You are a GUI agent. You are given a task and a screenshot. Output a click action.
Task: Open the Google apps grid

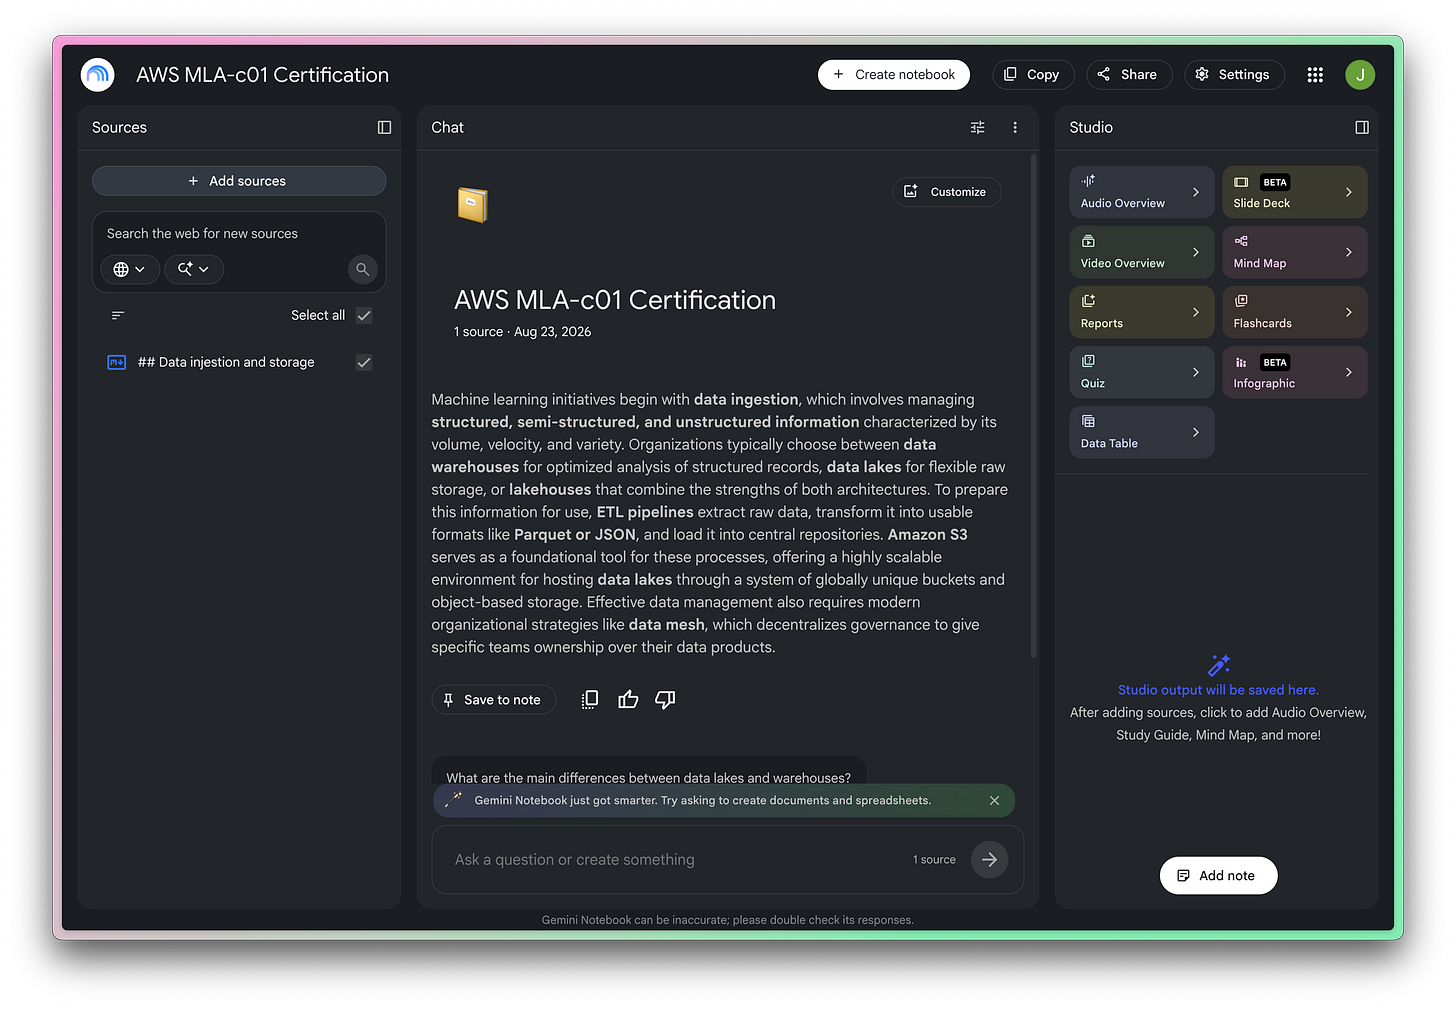pos(1315,75)
